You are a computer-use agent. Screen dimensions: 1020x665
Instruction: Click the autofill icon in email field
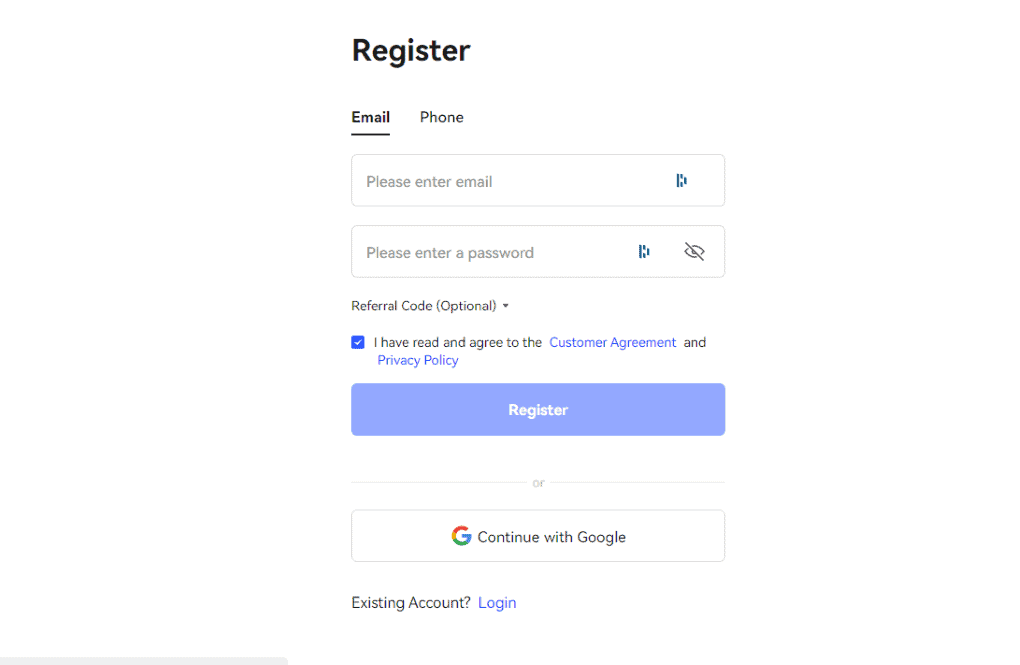(x=681, y=181)
